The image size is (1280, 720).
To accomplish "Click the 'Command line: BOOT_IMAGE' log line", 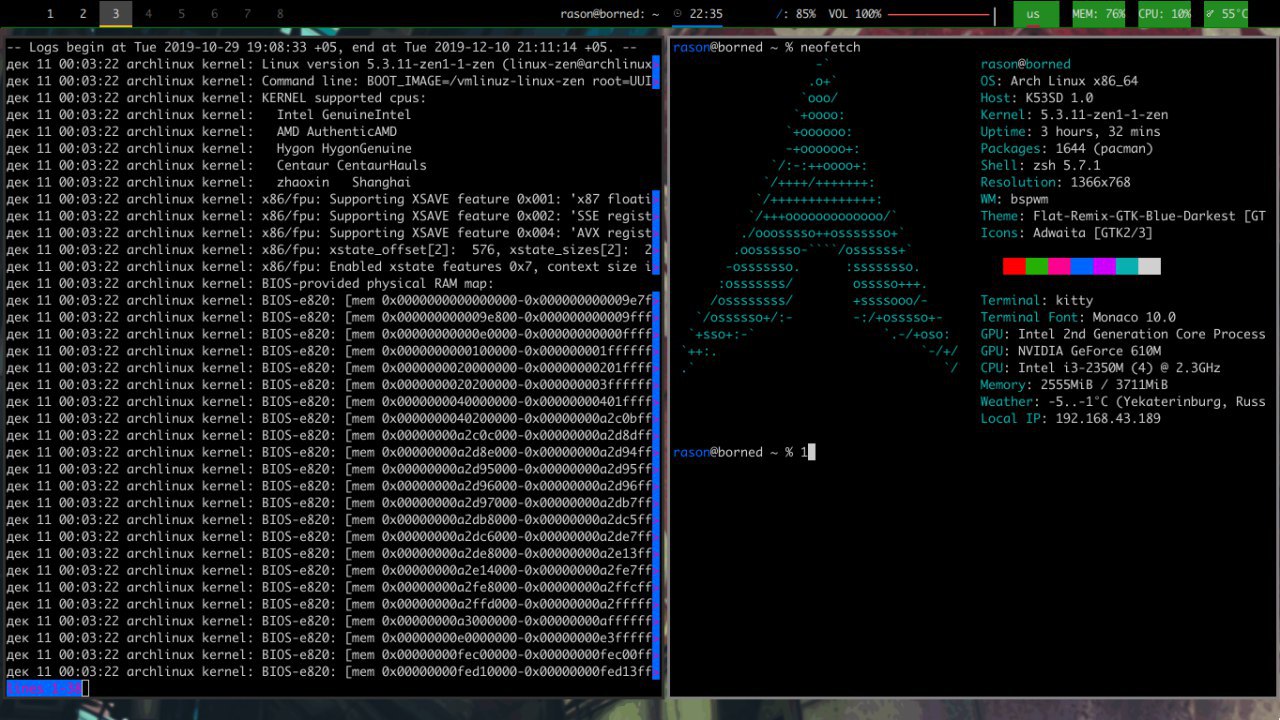I will [329, 81].
